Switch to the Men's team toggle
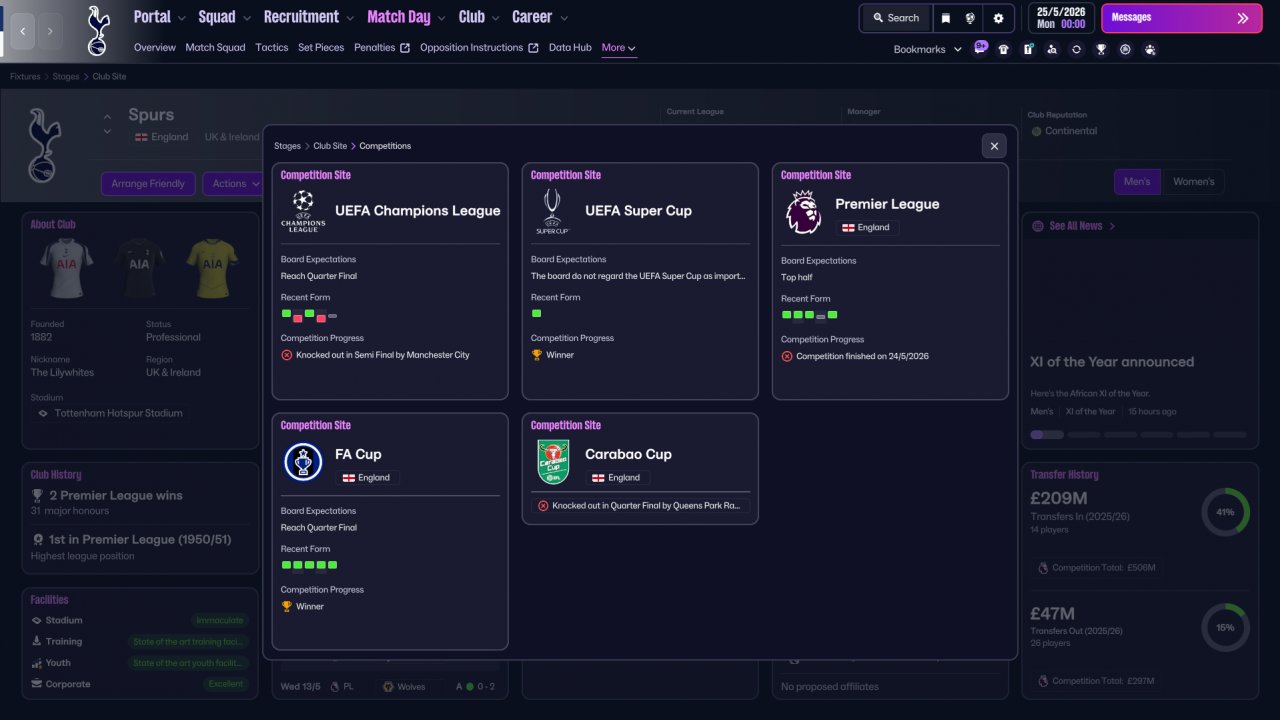This screenshot has width=1280, height=720. [x=1138, y=182]
